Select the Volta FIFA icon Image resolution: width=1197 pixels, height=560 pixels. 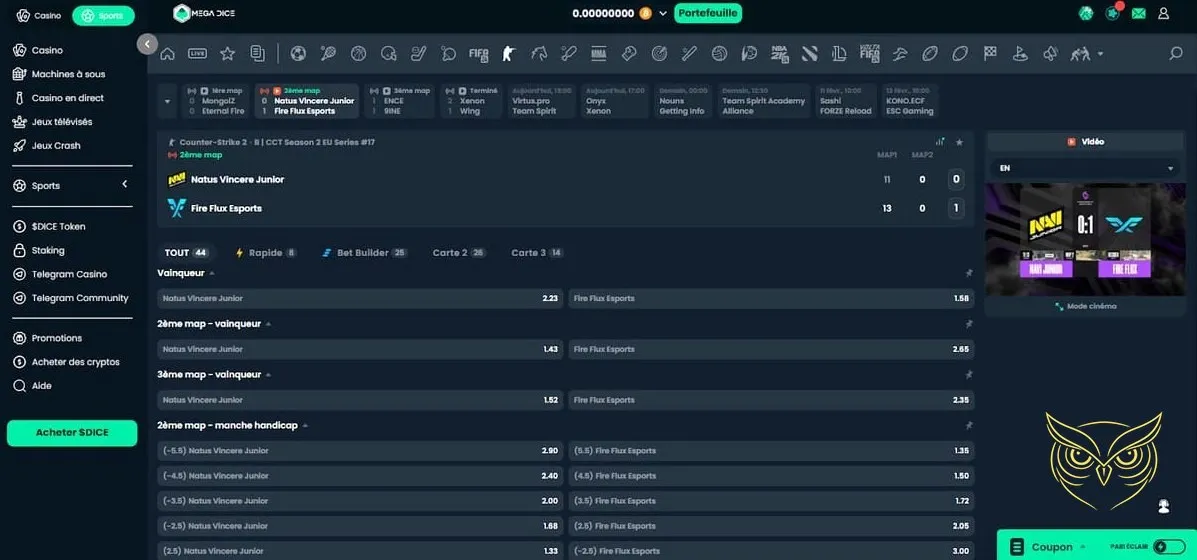[x=870, y=53]
